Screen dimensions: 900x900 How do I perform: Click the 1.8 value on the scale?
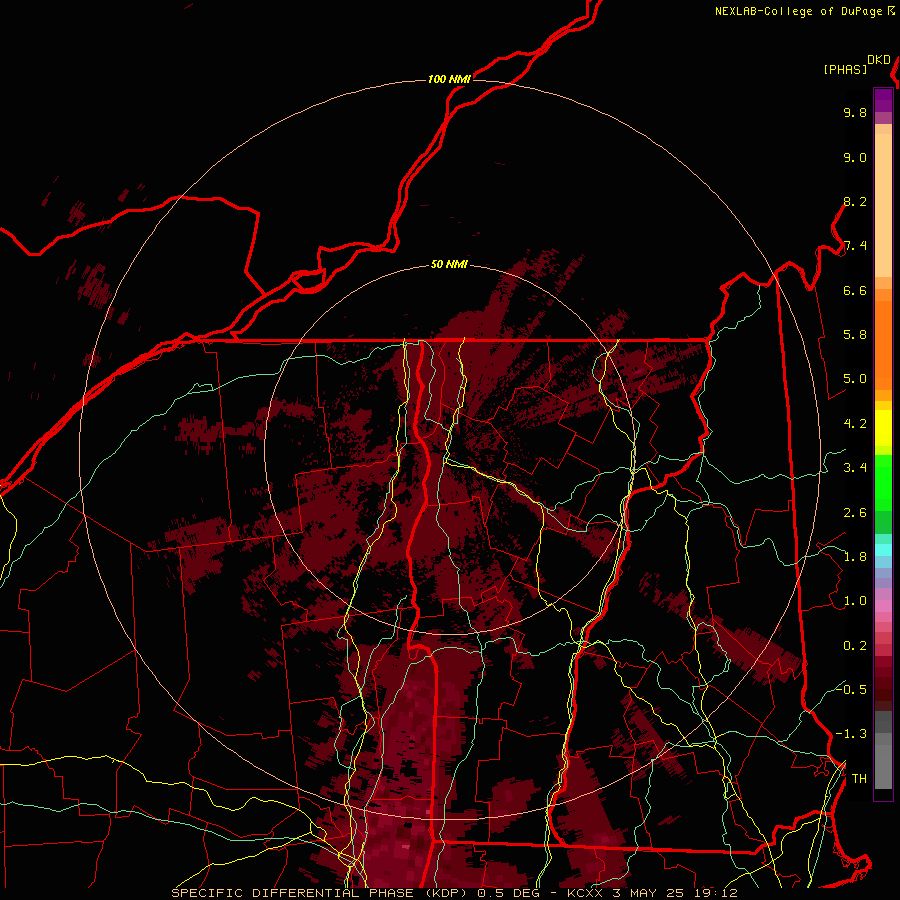tap(855, 557)
